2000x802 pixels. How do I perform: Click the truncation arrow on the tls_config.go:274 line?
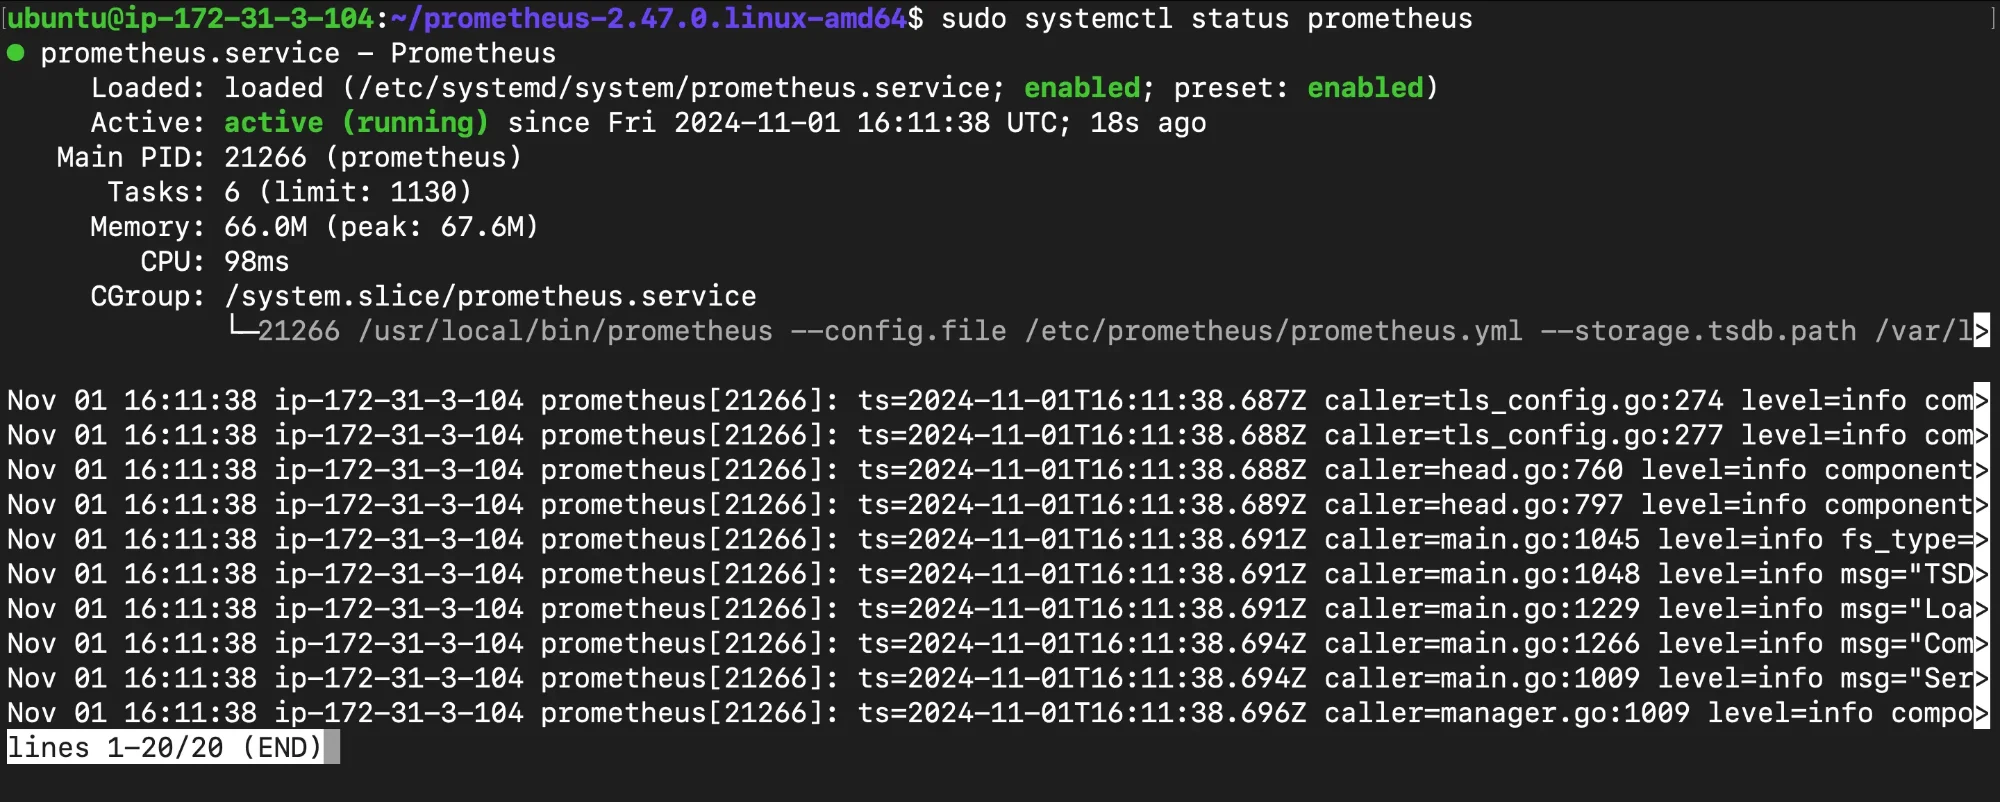click(x=1981, y=400)
